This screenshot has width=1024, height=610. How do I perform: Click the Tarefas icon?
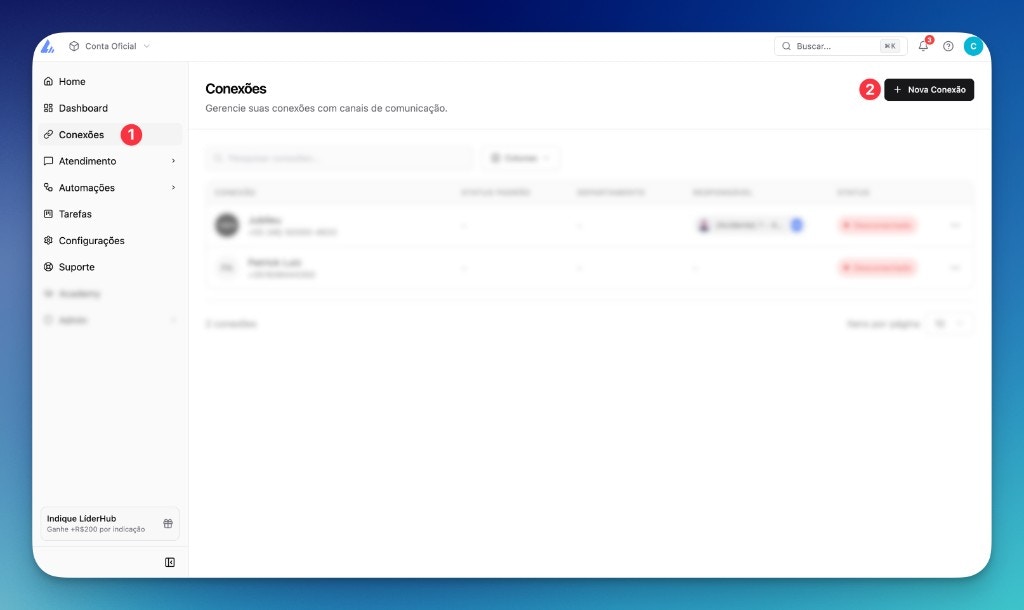[x=48, y=214]
